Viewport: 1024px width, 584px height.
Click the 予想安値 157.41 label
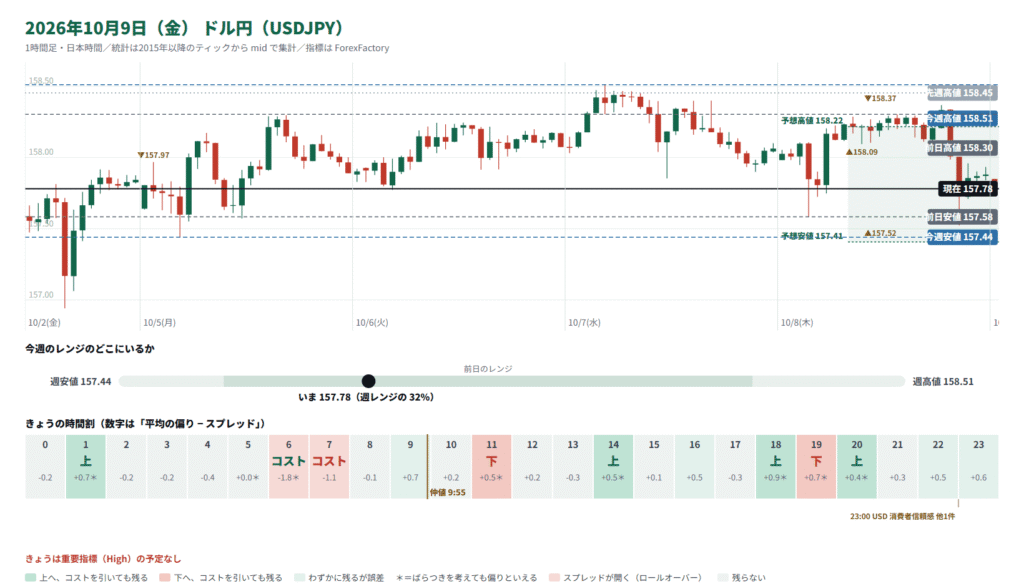click(x=812, y=236)
